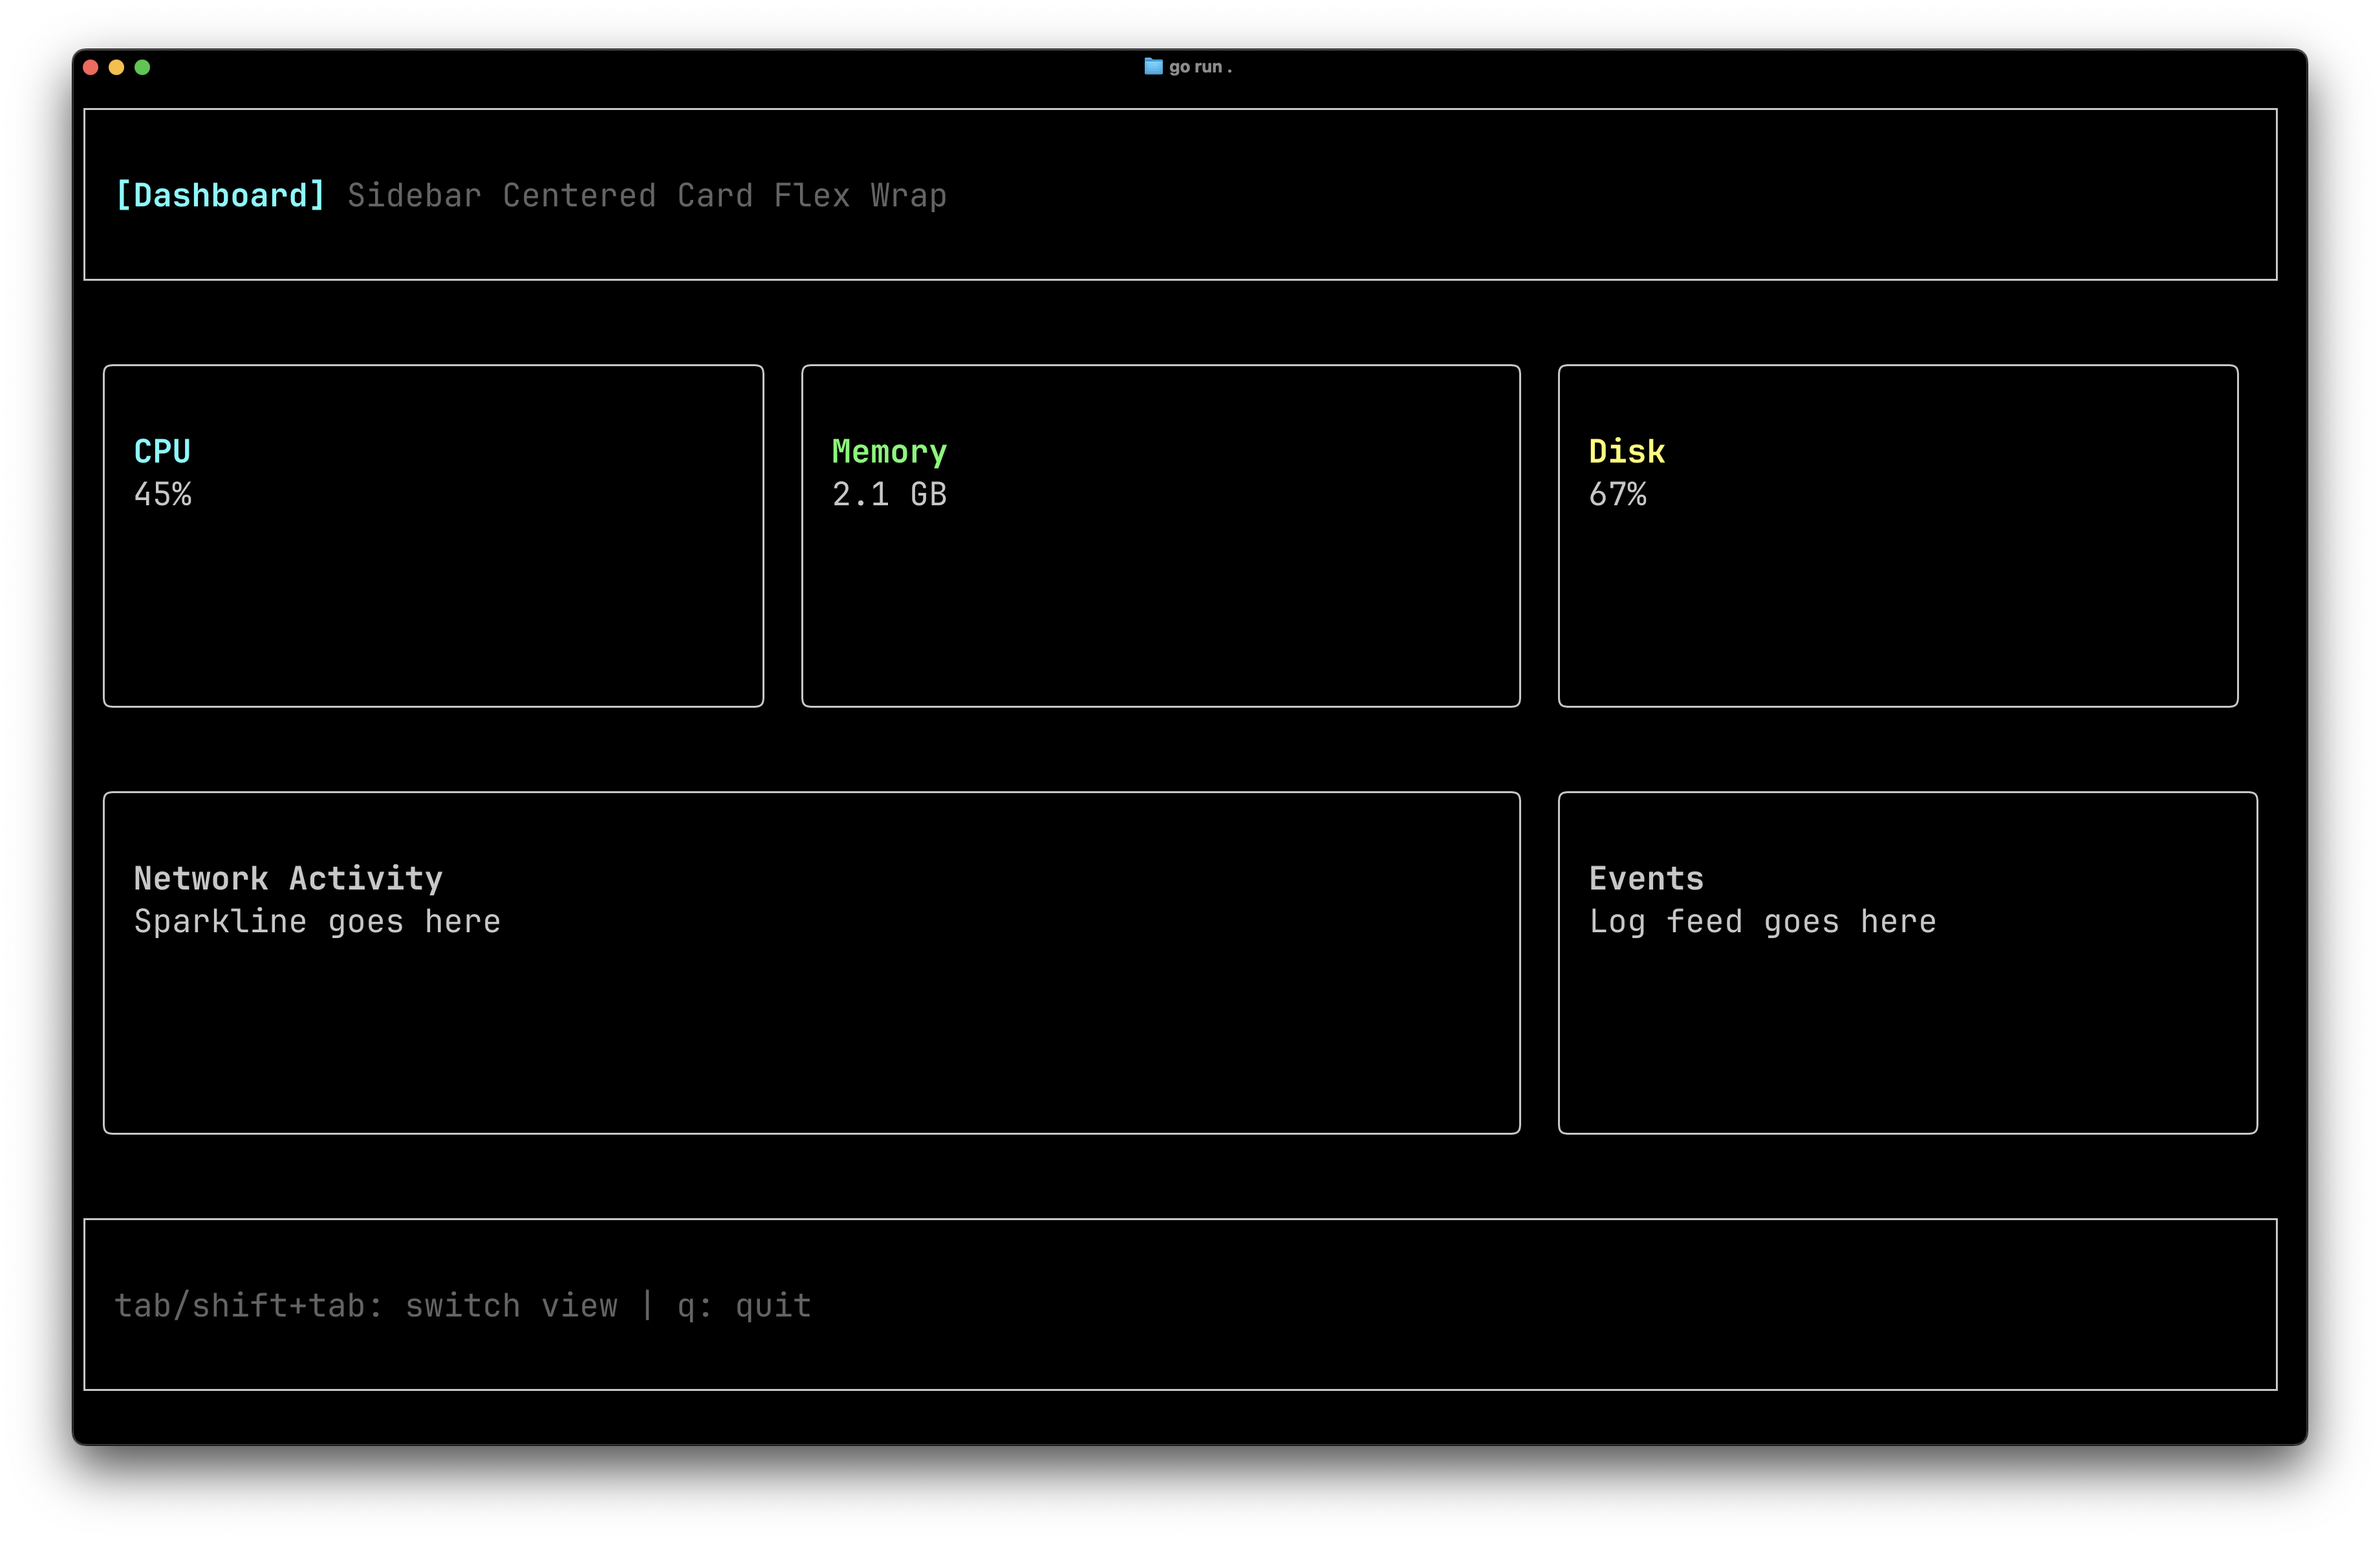Switch to the Sidebar tab
Viewport: 2380px width, 1541px height.
(414, 195)
